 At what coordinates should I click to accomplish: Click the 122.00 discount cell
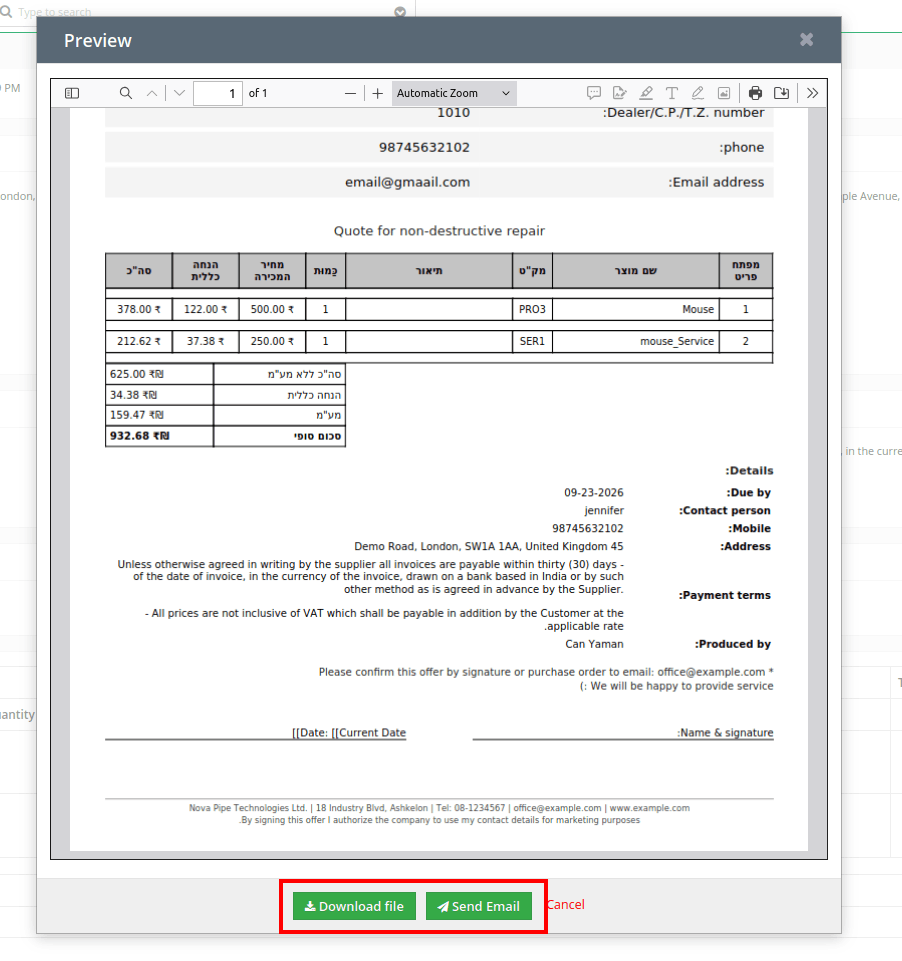click(x=205, y=310)
